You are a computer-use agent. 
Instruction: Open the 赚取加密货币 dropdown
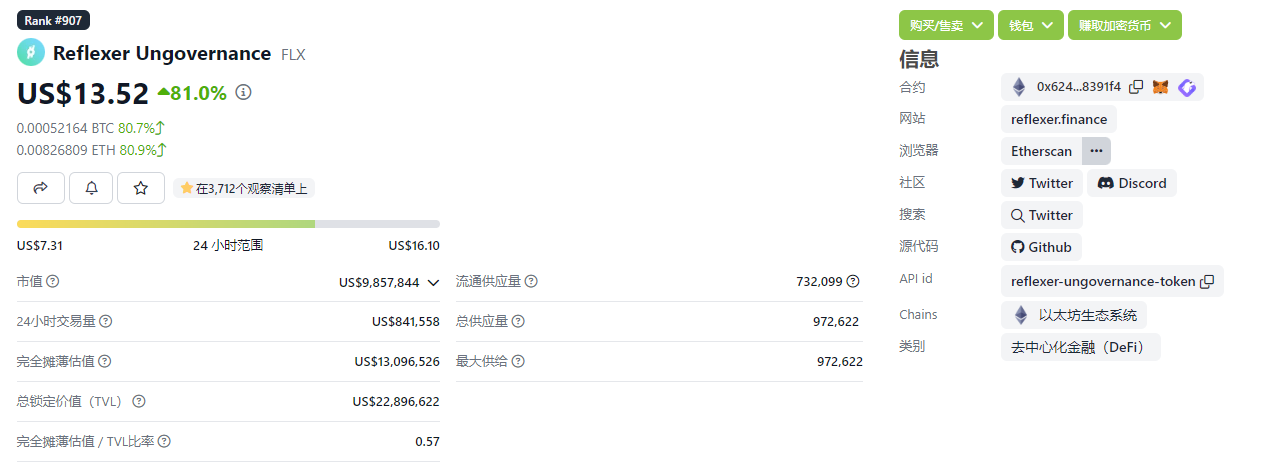(1124, 25)
